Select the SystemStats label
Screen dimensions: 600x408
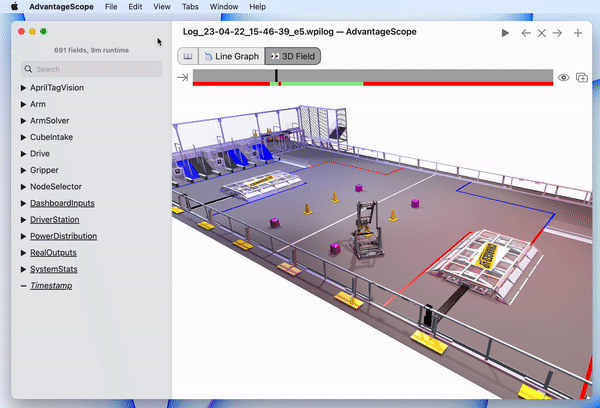(x=54, y=269)
